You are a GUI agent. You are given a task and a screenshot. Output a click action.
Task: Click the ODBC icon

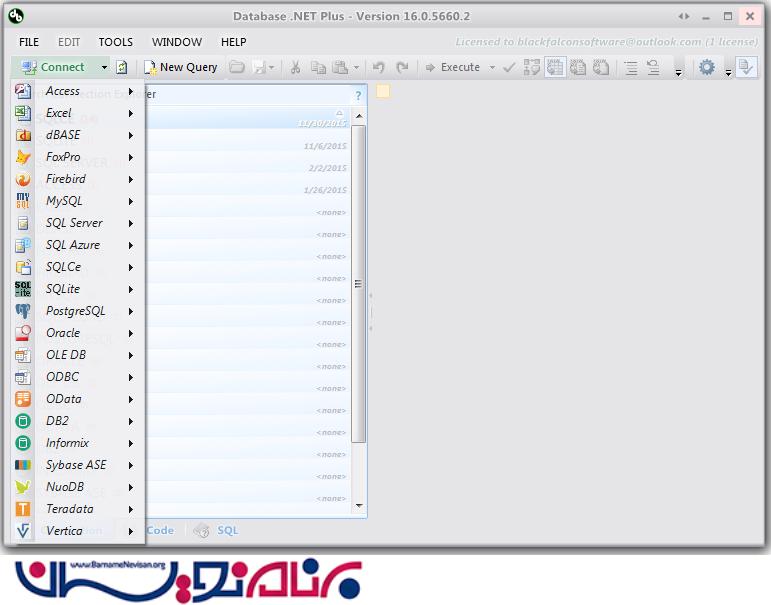click(x=23, y=377)
